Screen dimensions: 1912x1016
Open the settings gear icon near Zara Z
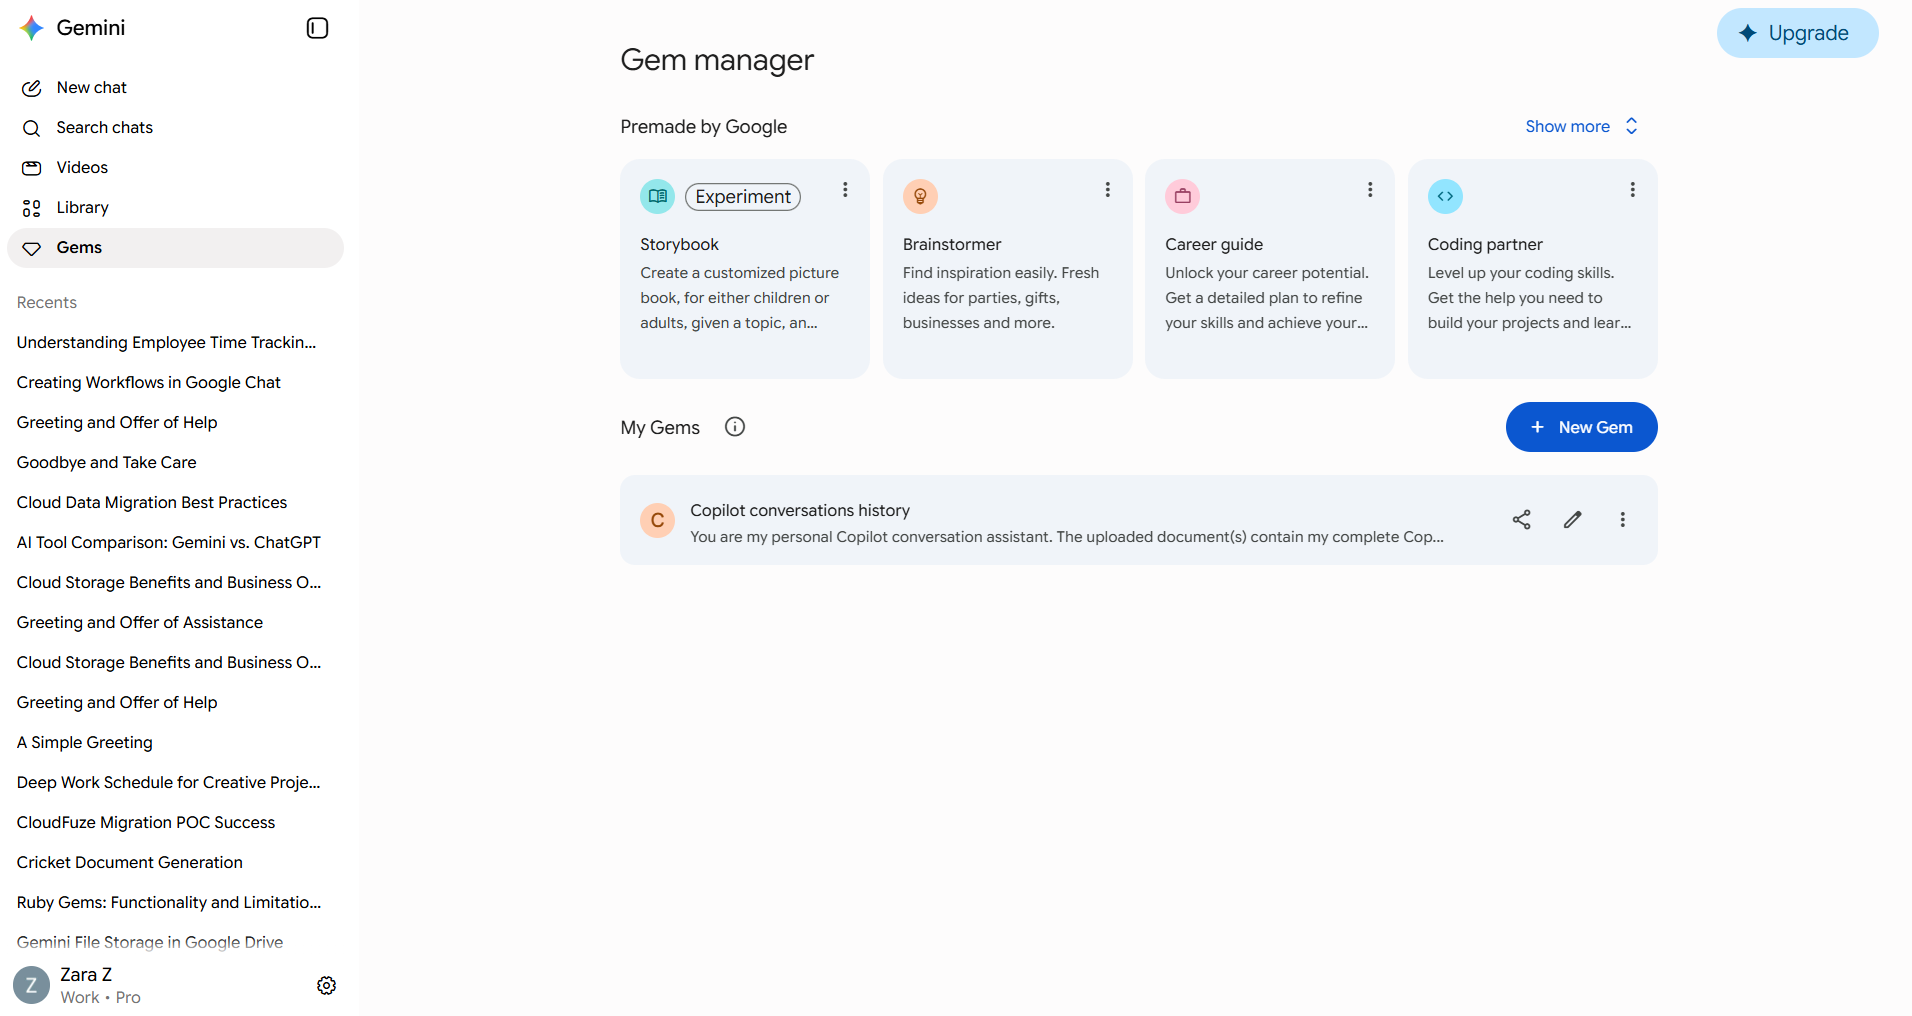(326, 986)
